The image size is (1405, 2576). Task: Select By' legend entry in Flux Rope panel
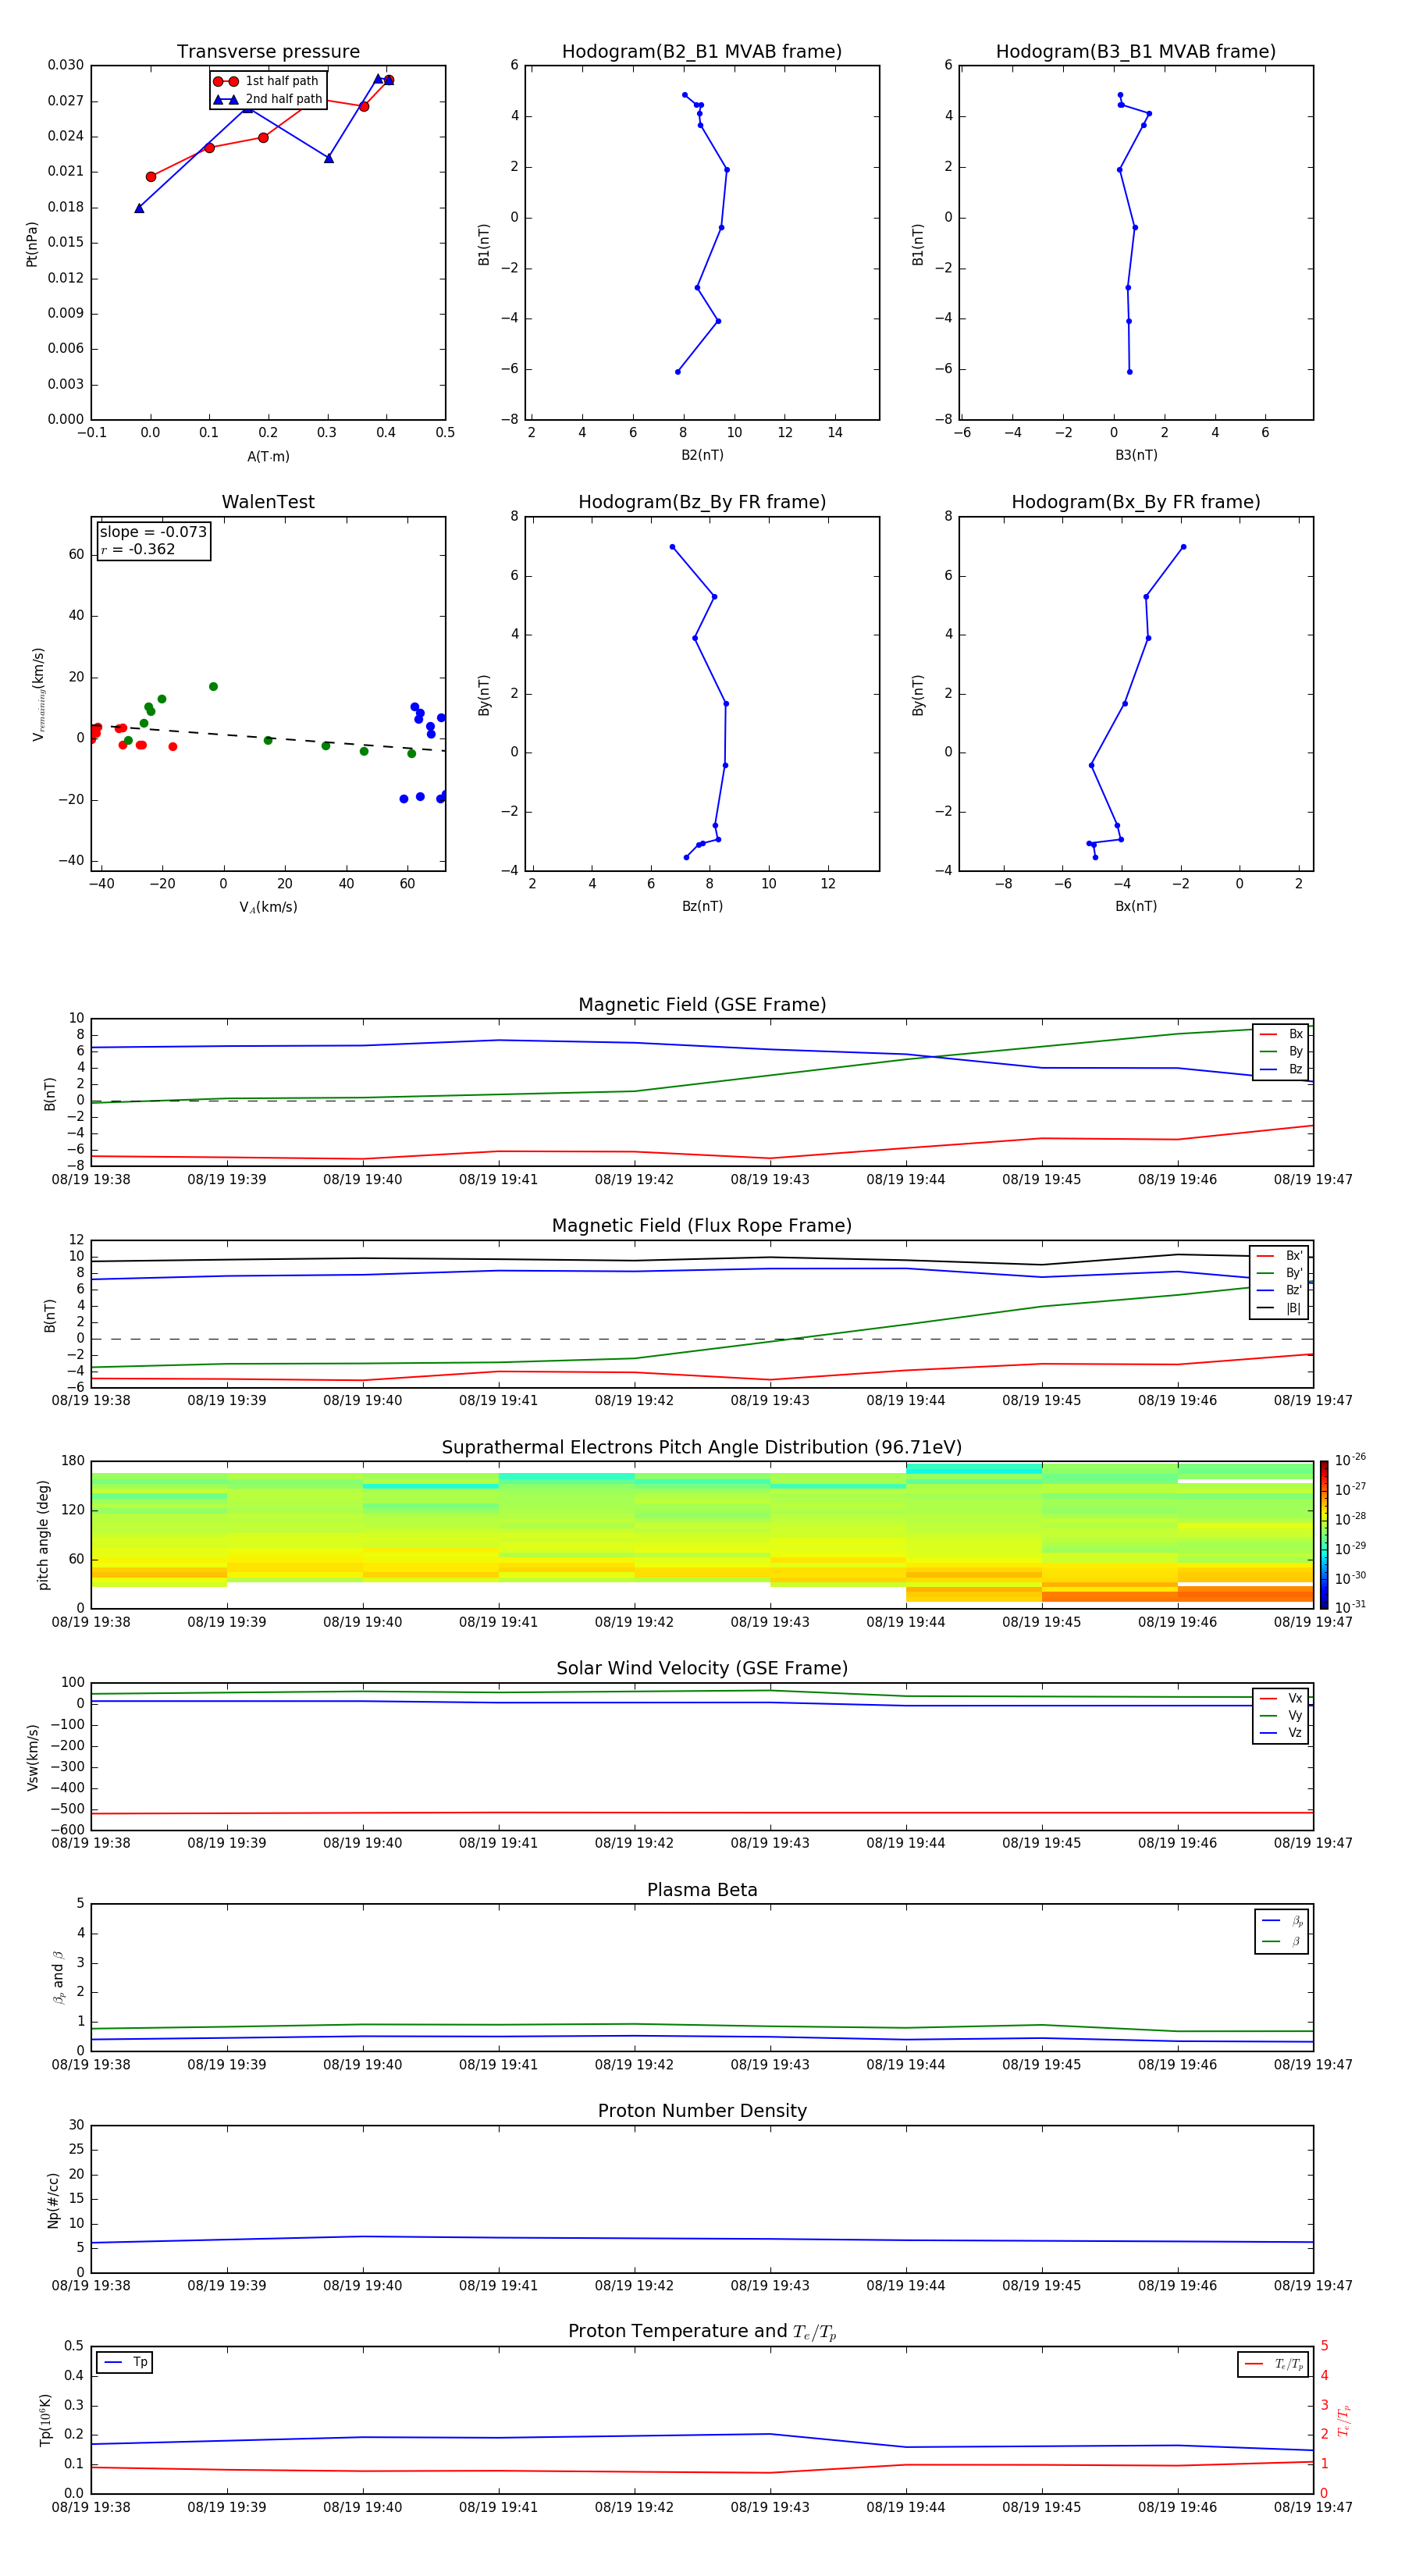[1279, 1273]
